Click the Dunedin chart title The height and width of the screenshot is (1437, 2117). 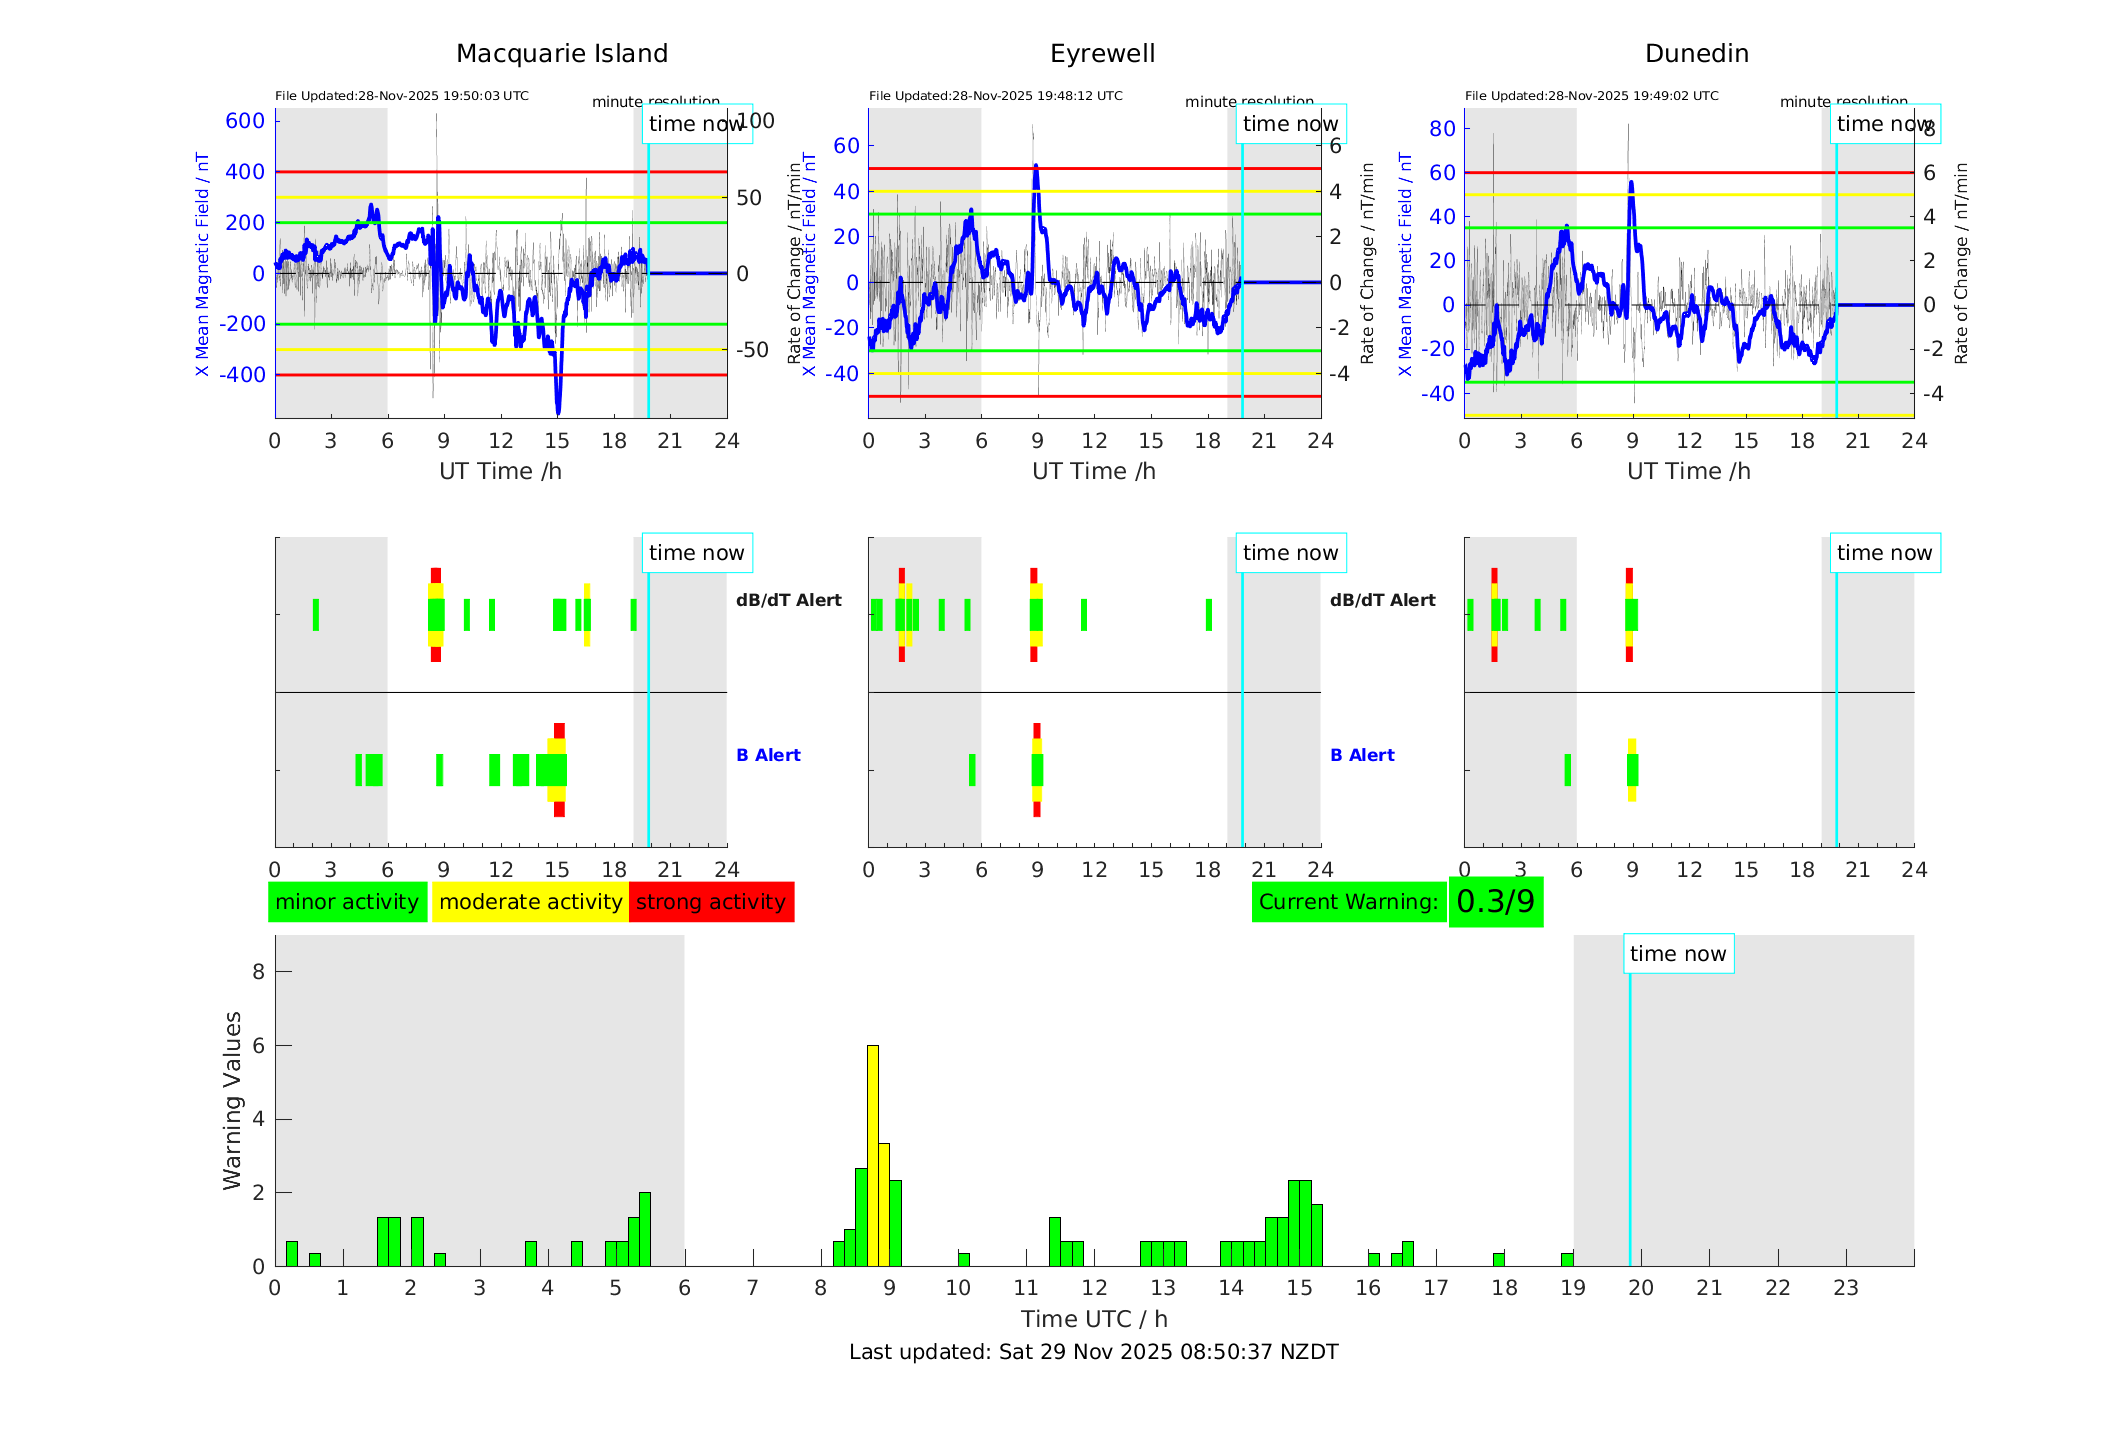click(1696, 54)
